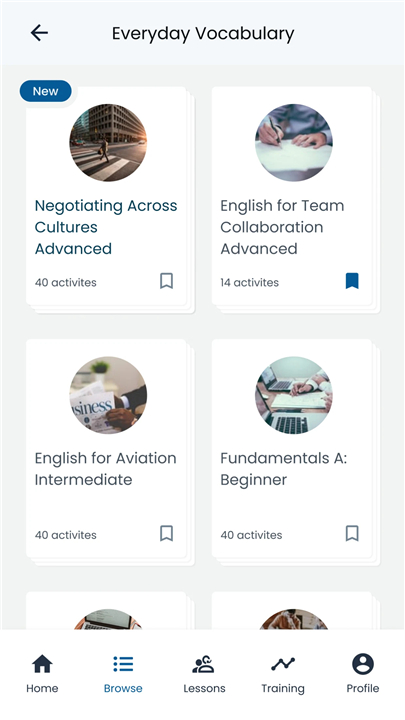Open Home via the house icon
The height and width of the screenshot is (720, 405).
coord(42,664)
